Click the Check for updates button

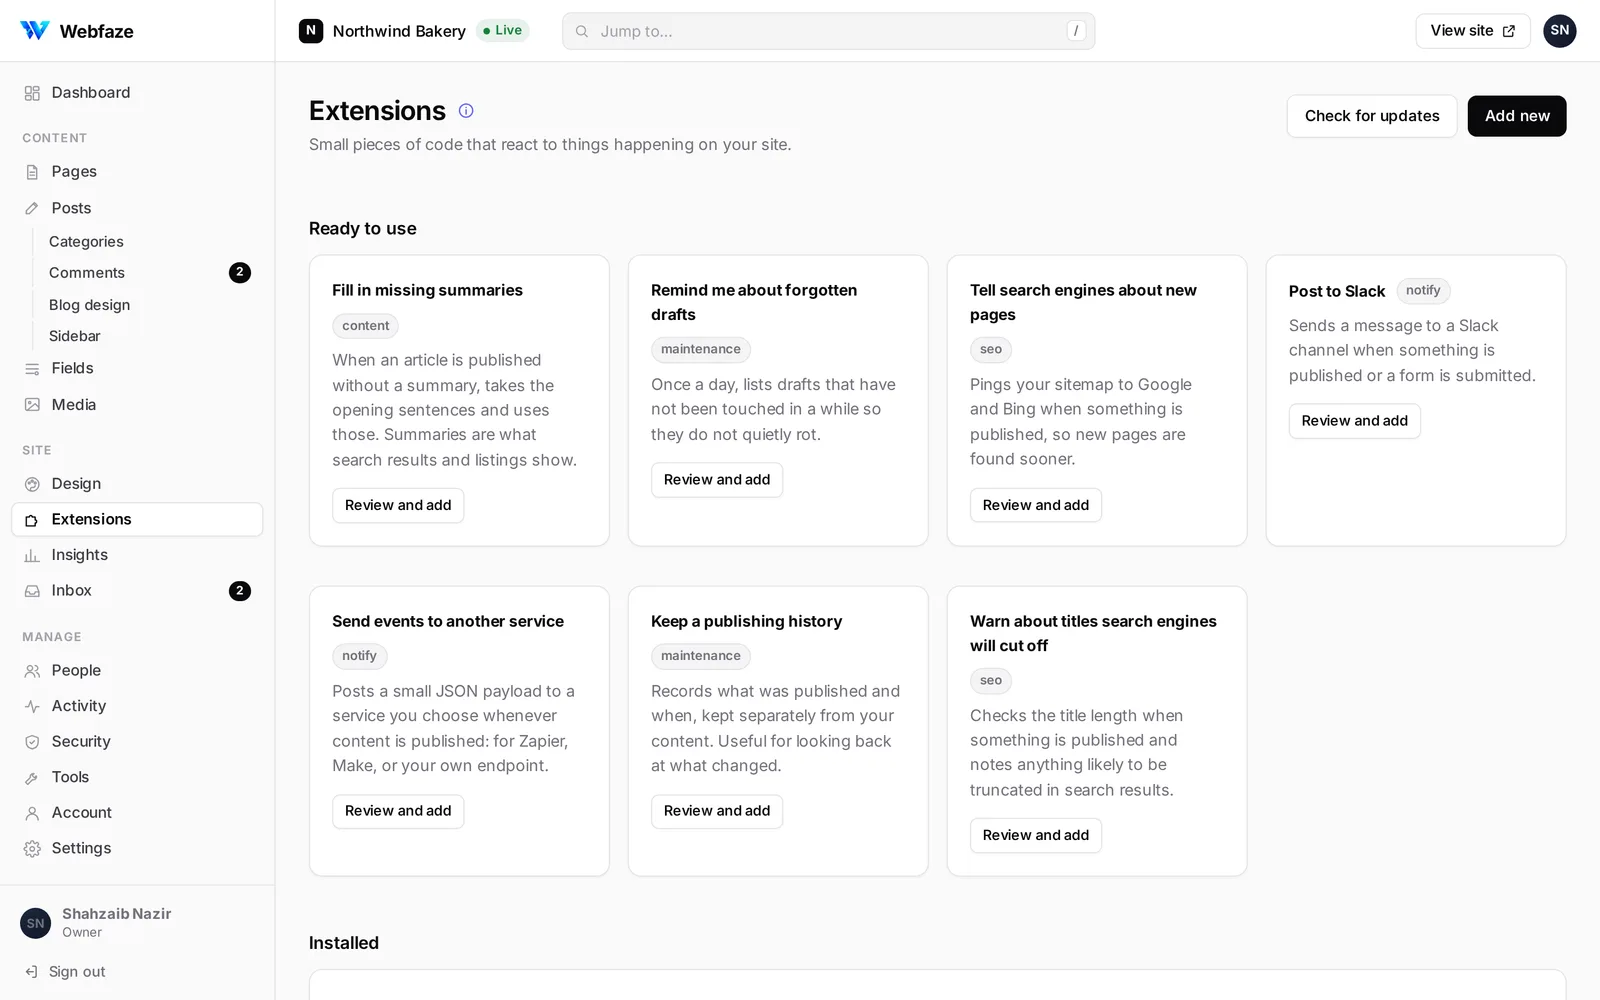(x=1372, y=116)
